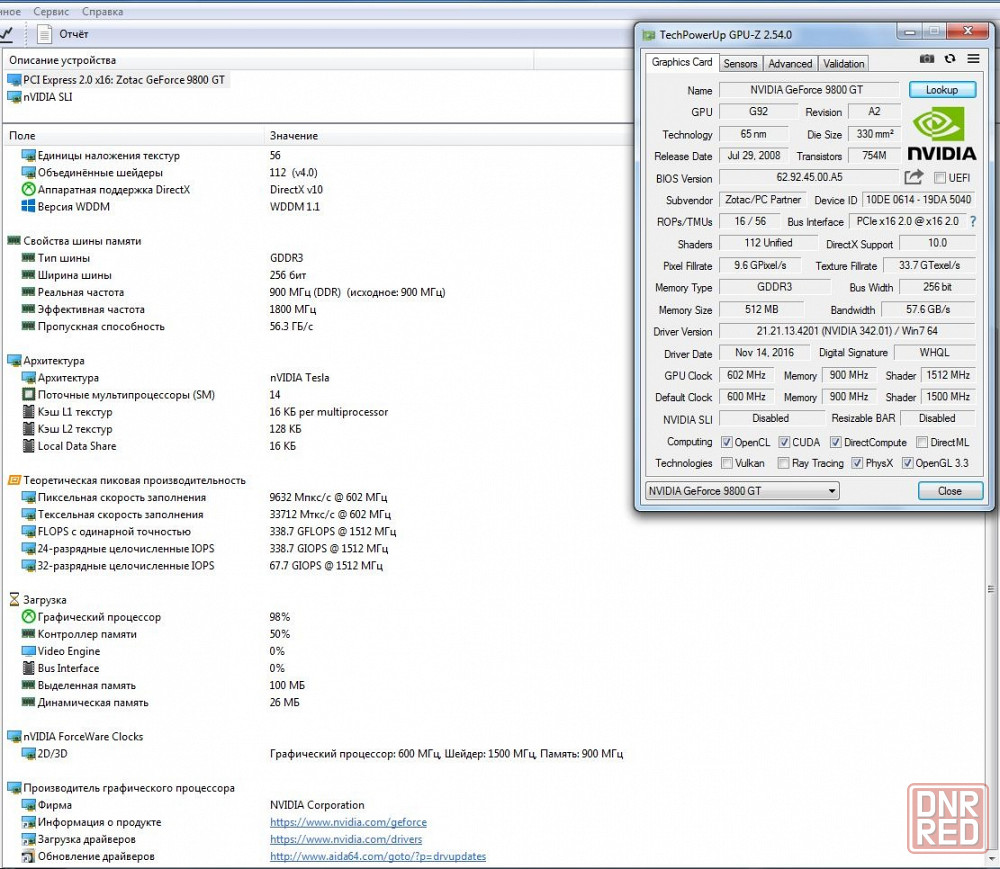Click the monitor icon beside Video Engine
This screenshot has width=1000, height=869.
28,651
